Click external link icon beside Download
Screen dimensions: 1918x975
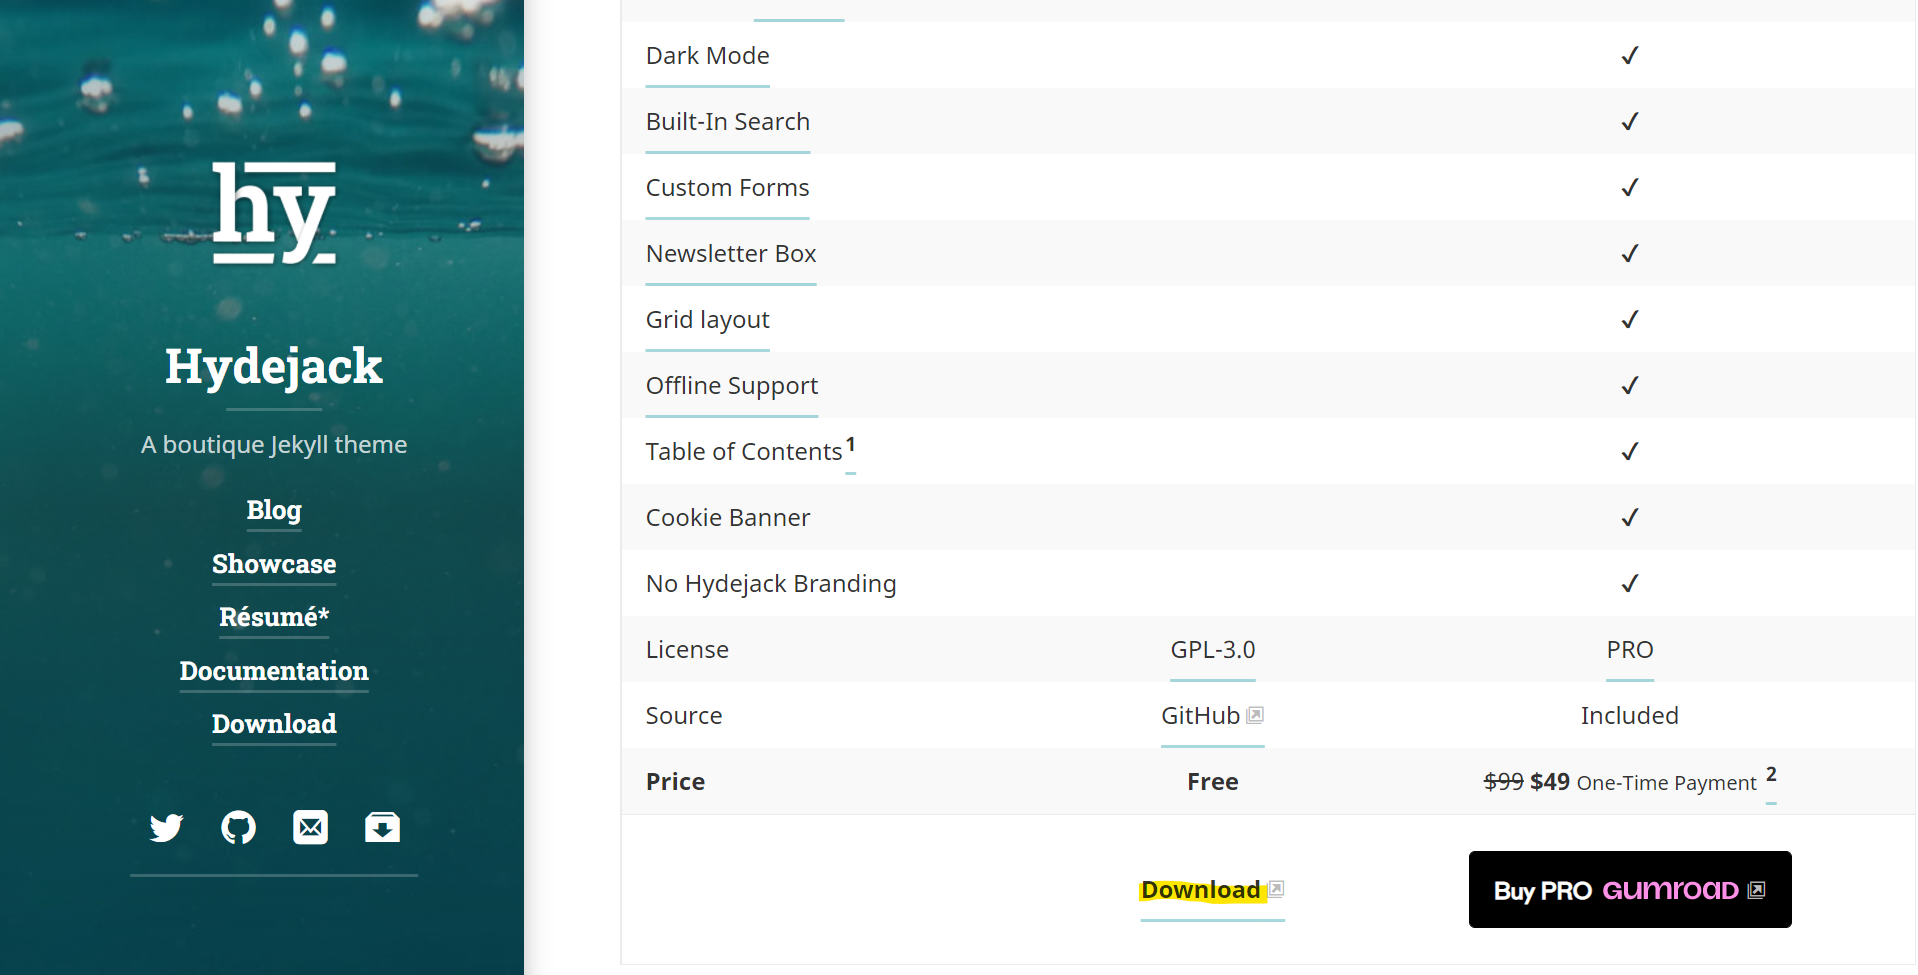click(x=1276, y=889)
